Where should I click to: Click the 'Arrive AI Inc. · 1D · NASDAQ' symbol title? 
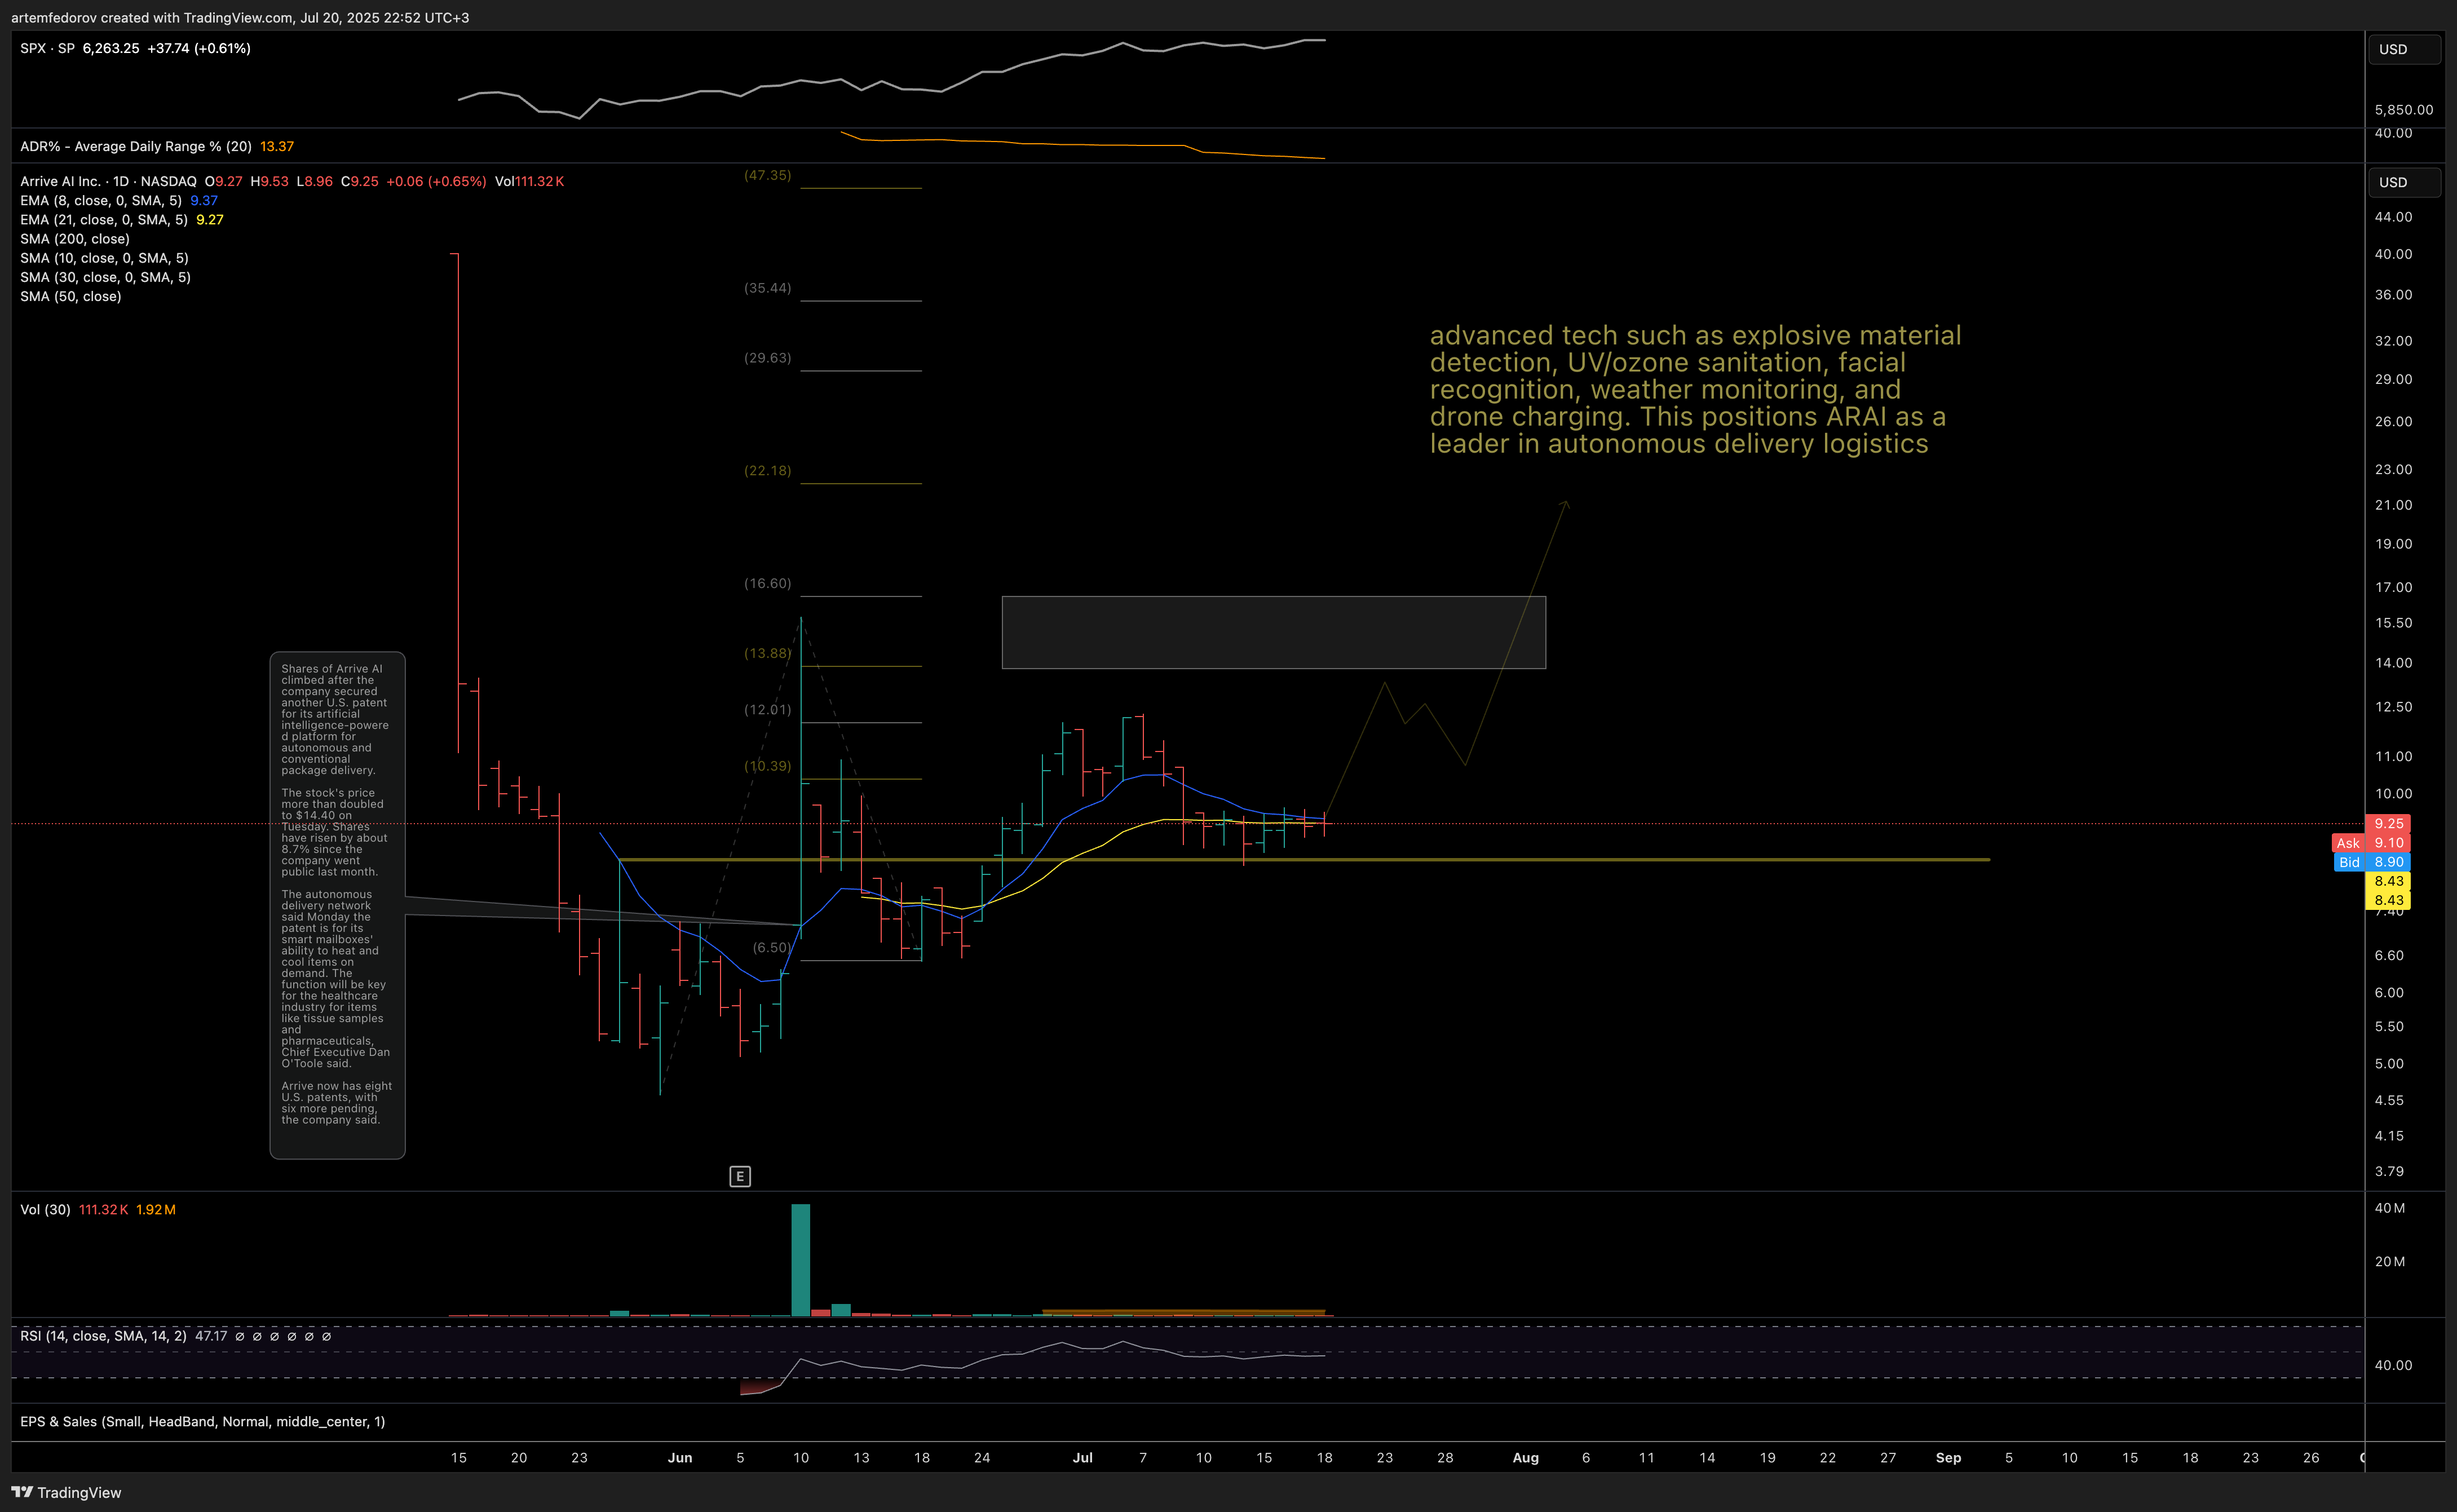click(108, 181)
